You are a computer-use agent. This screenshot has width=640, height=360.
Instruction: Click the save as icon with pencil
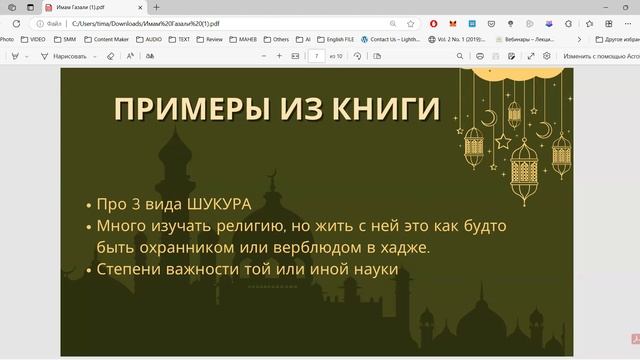(511, 56)
